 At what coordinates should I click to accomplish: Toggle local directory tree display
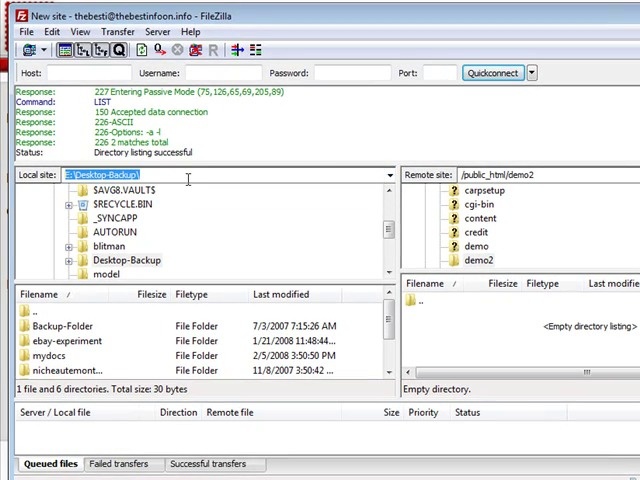tap(83, 50)
